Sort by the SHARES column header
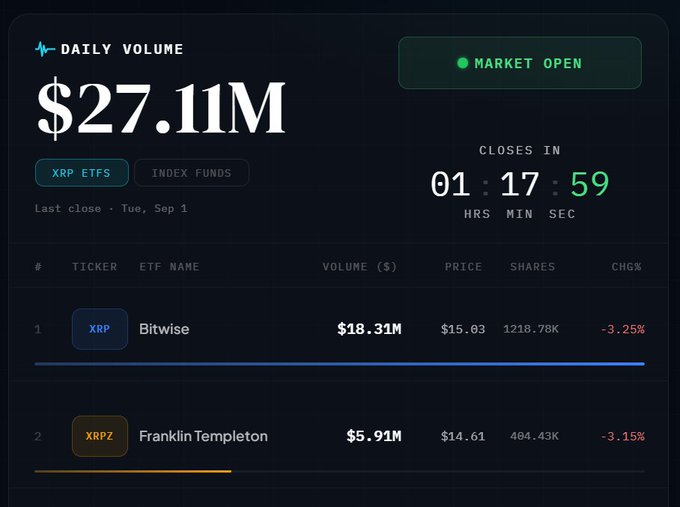Image resolution: width=680 pixels, height=507 pixels. pos(533,266)
